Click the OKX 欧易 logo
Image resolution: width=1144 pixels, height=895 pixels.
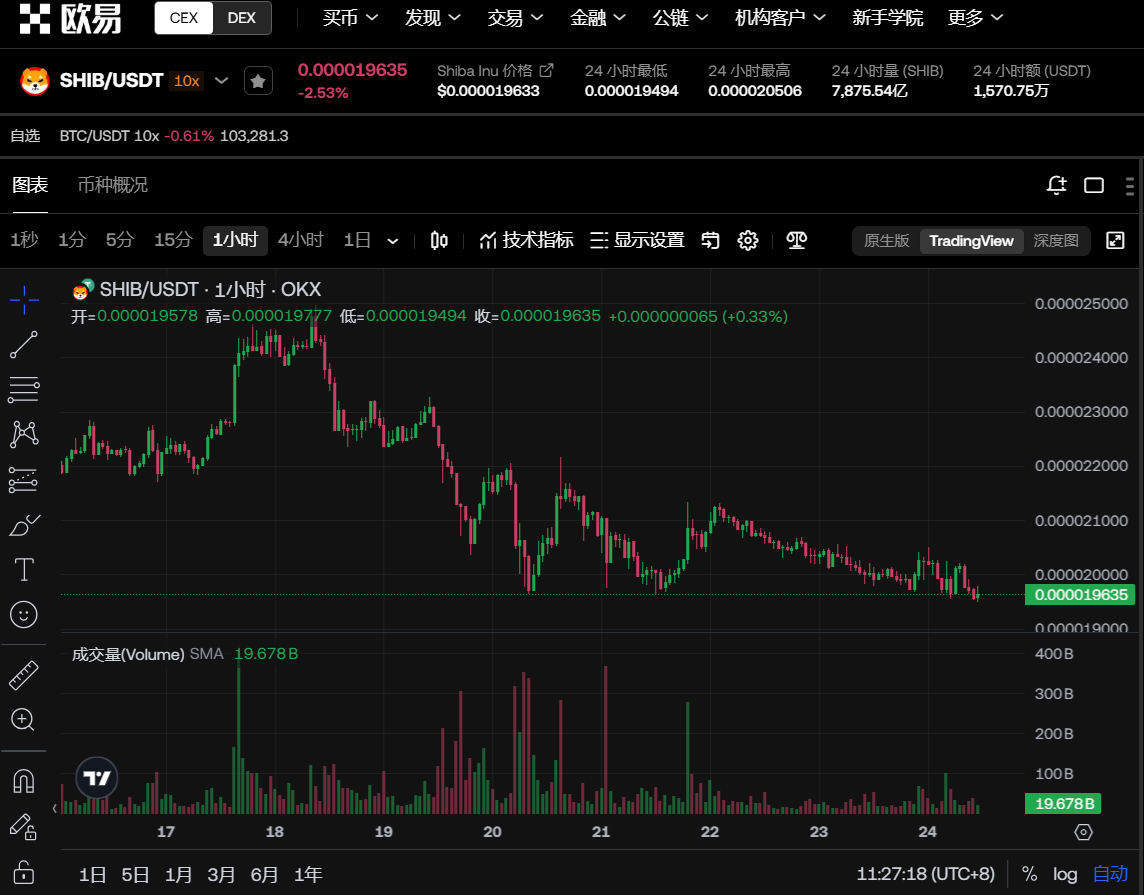coord(70,18)
